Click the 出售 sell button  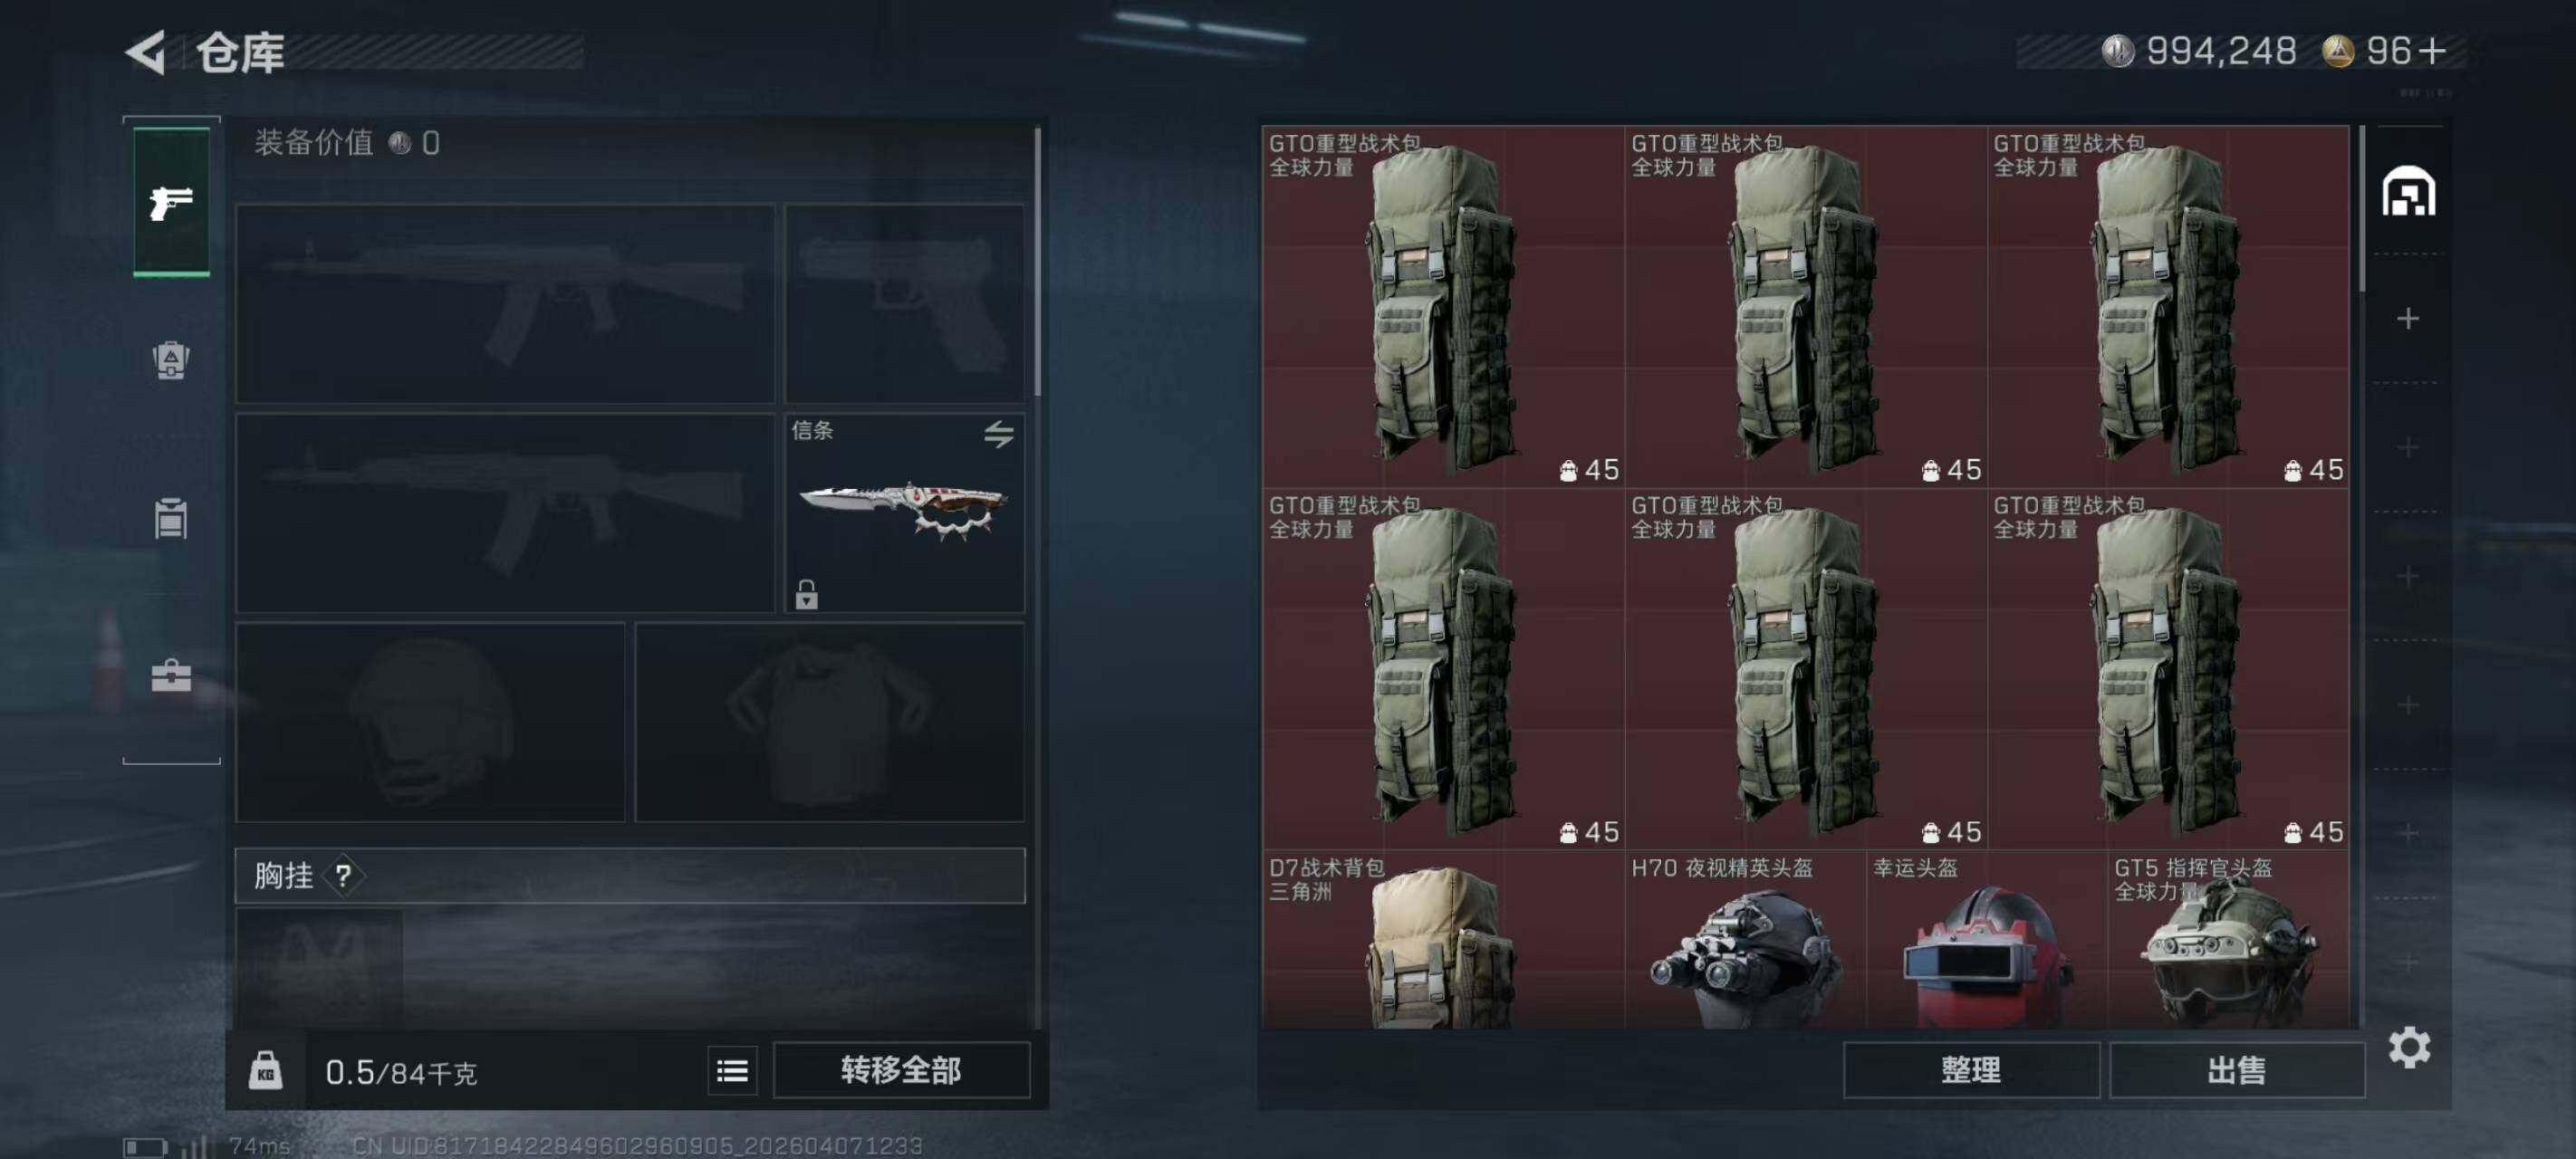2236,1071
